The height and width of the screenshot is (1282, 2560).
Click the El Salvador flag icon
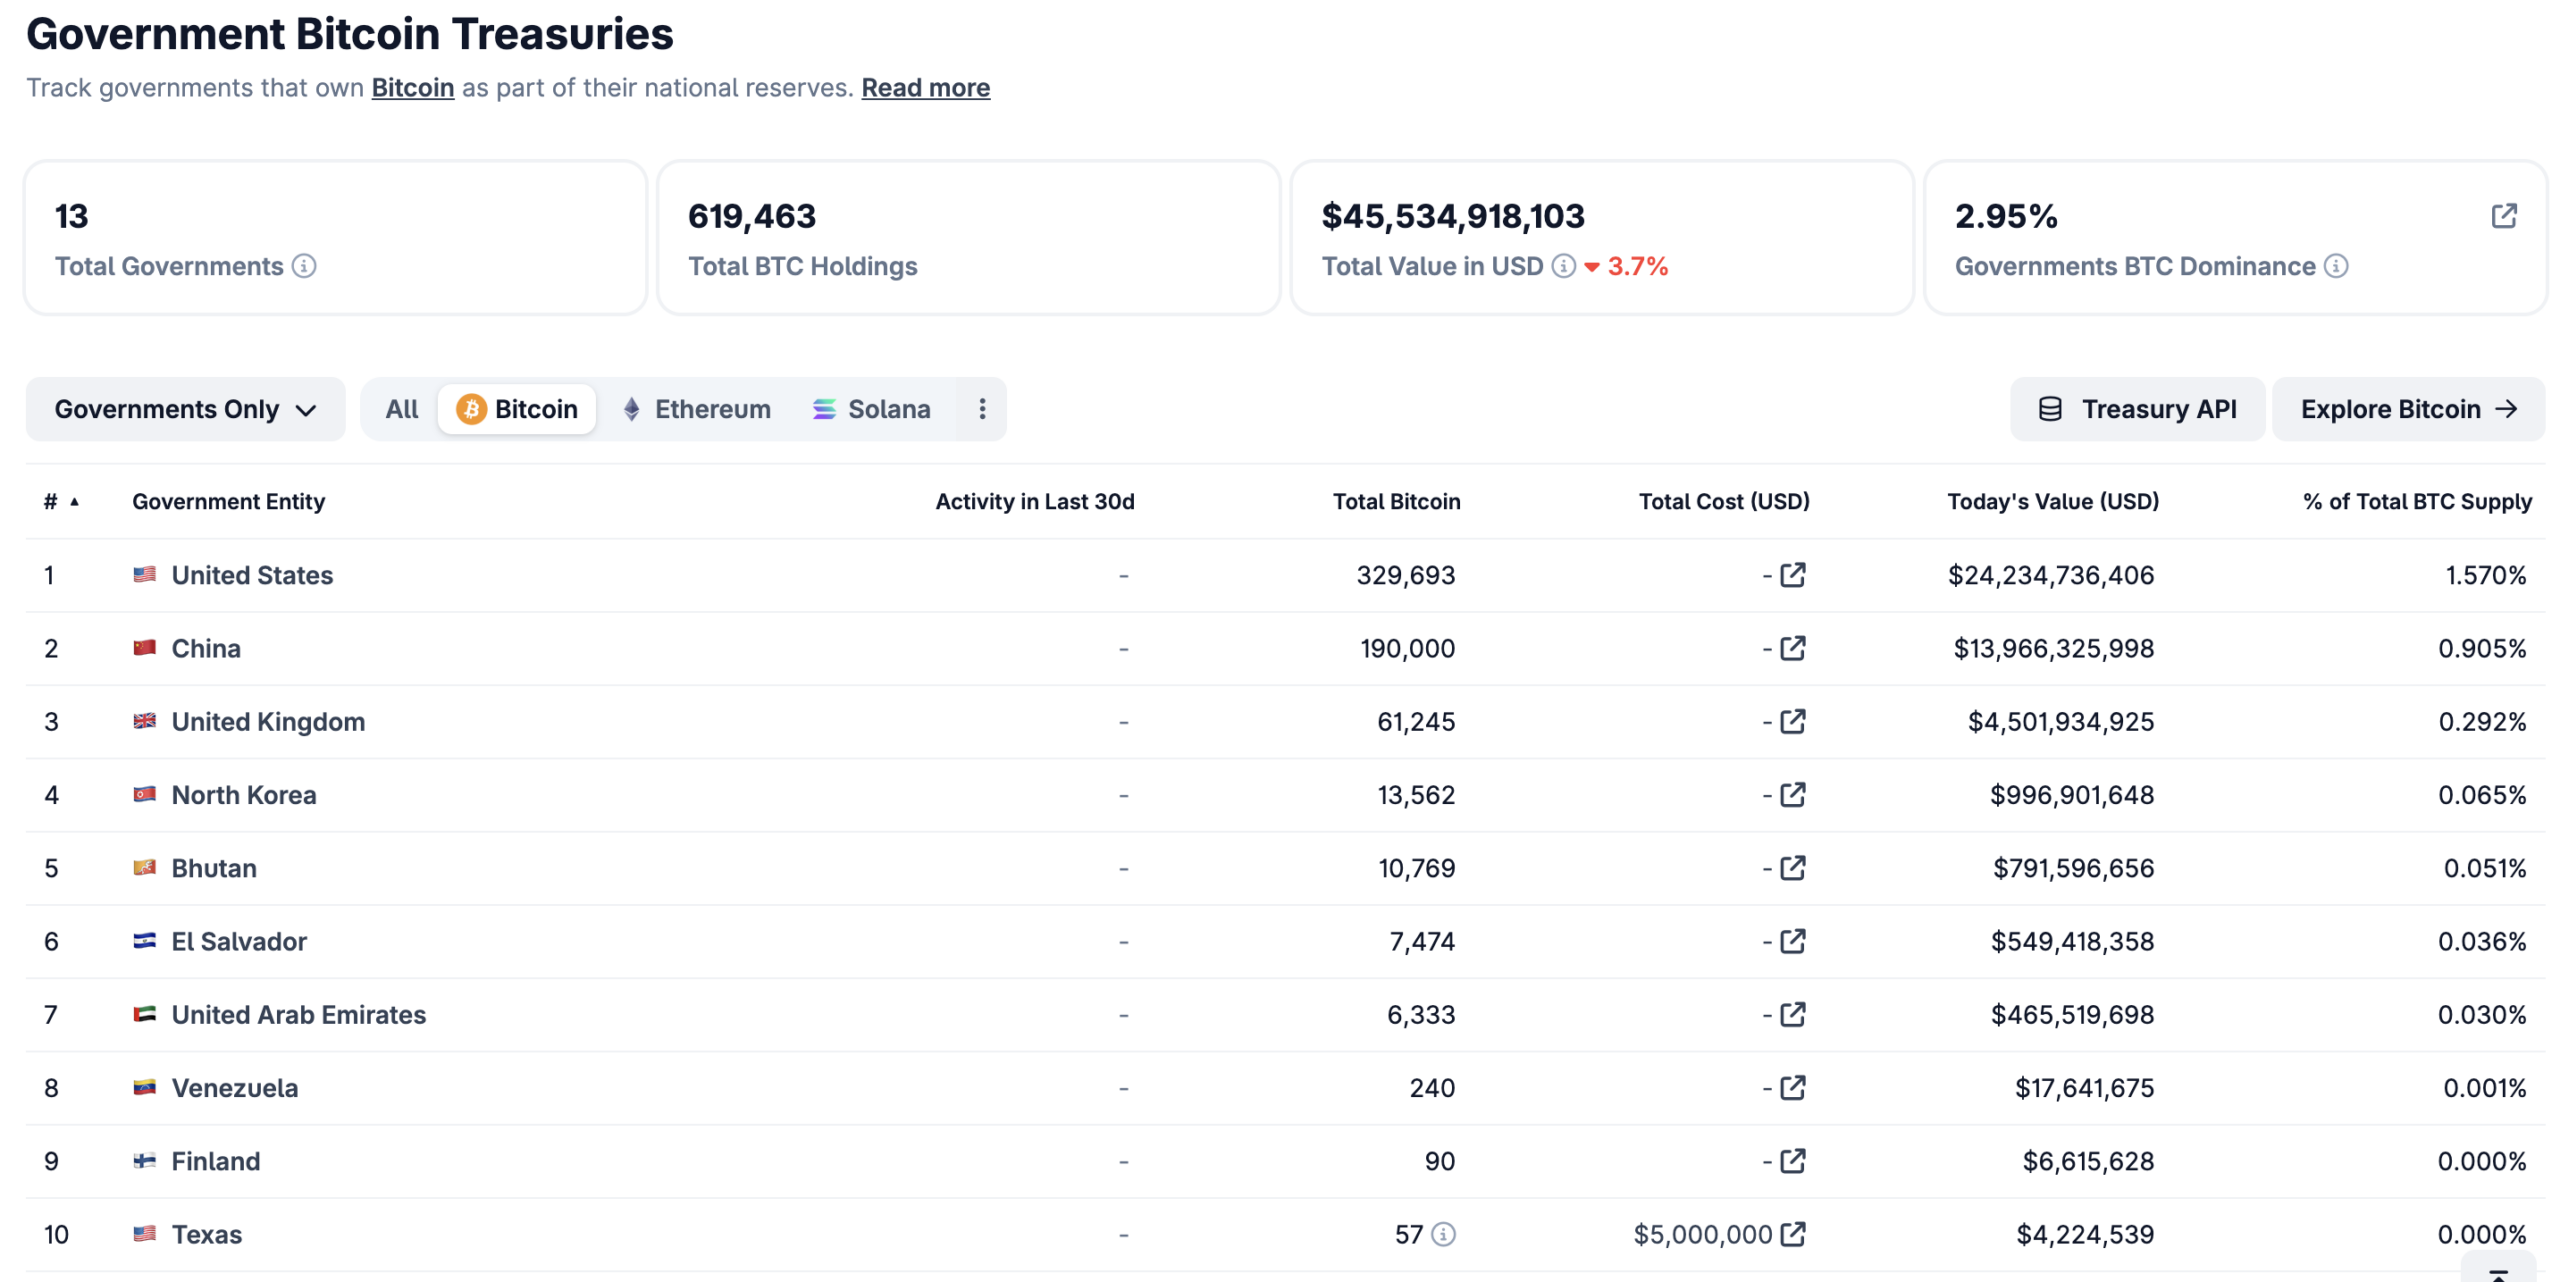(145, 941)
